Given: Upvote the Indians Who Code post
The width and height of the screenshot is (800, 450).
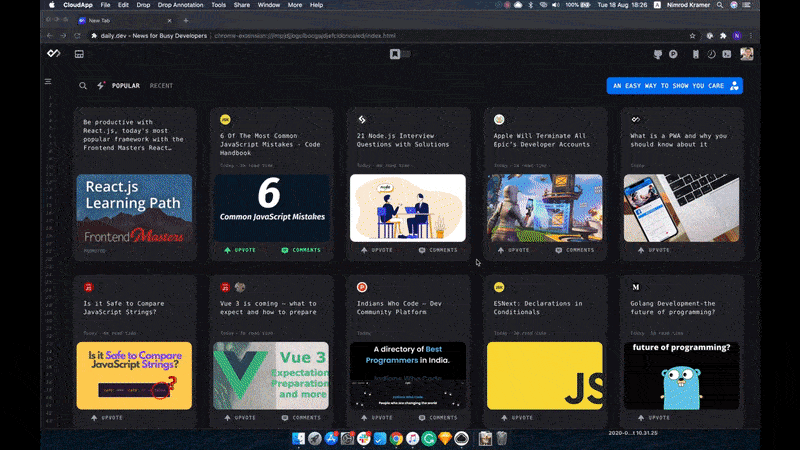Looking at the screenshot, I should [x=377, y=417].
